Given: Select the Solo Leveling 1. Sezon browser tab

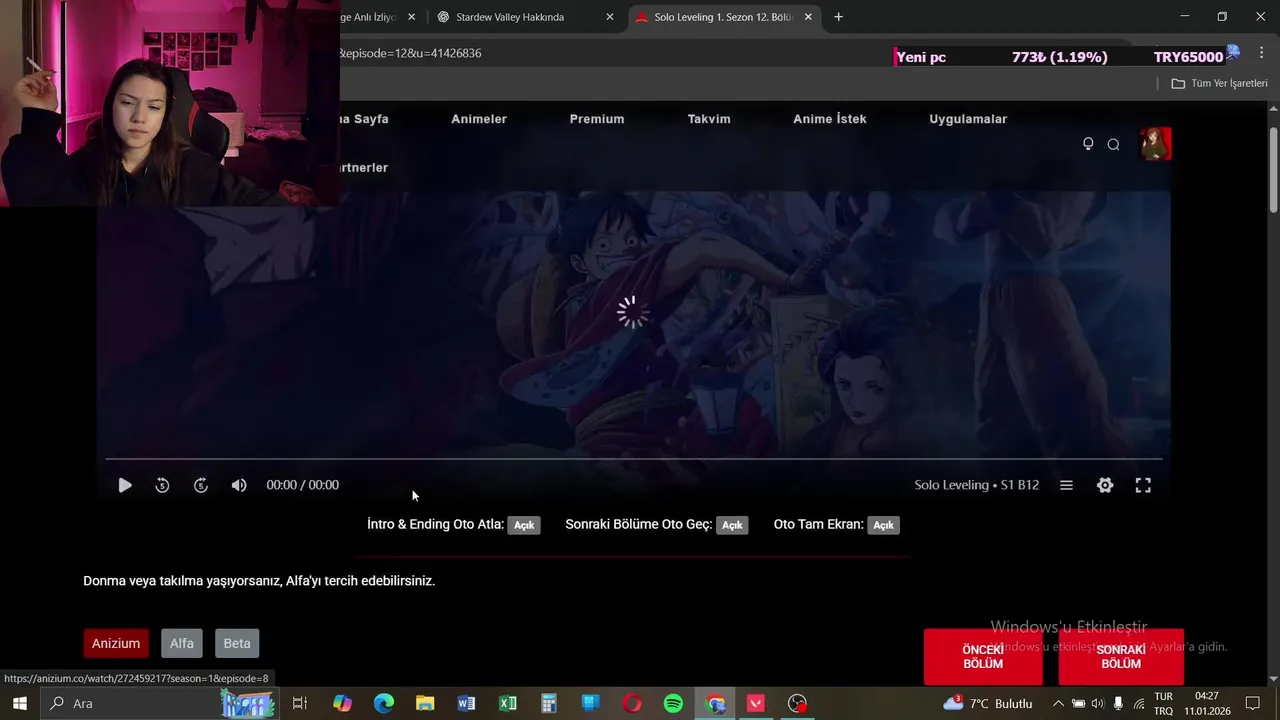Looking at the screenshot, I should tap(724, 17).
